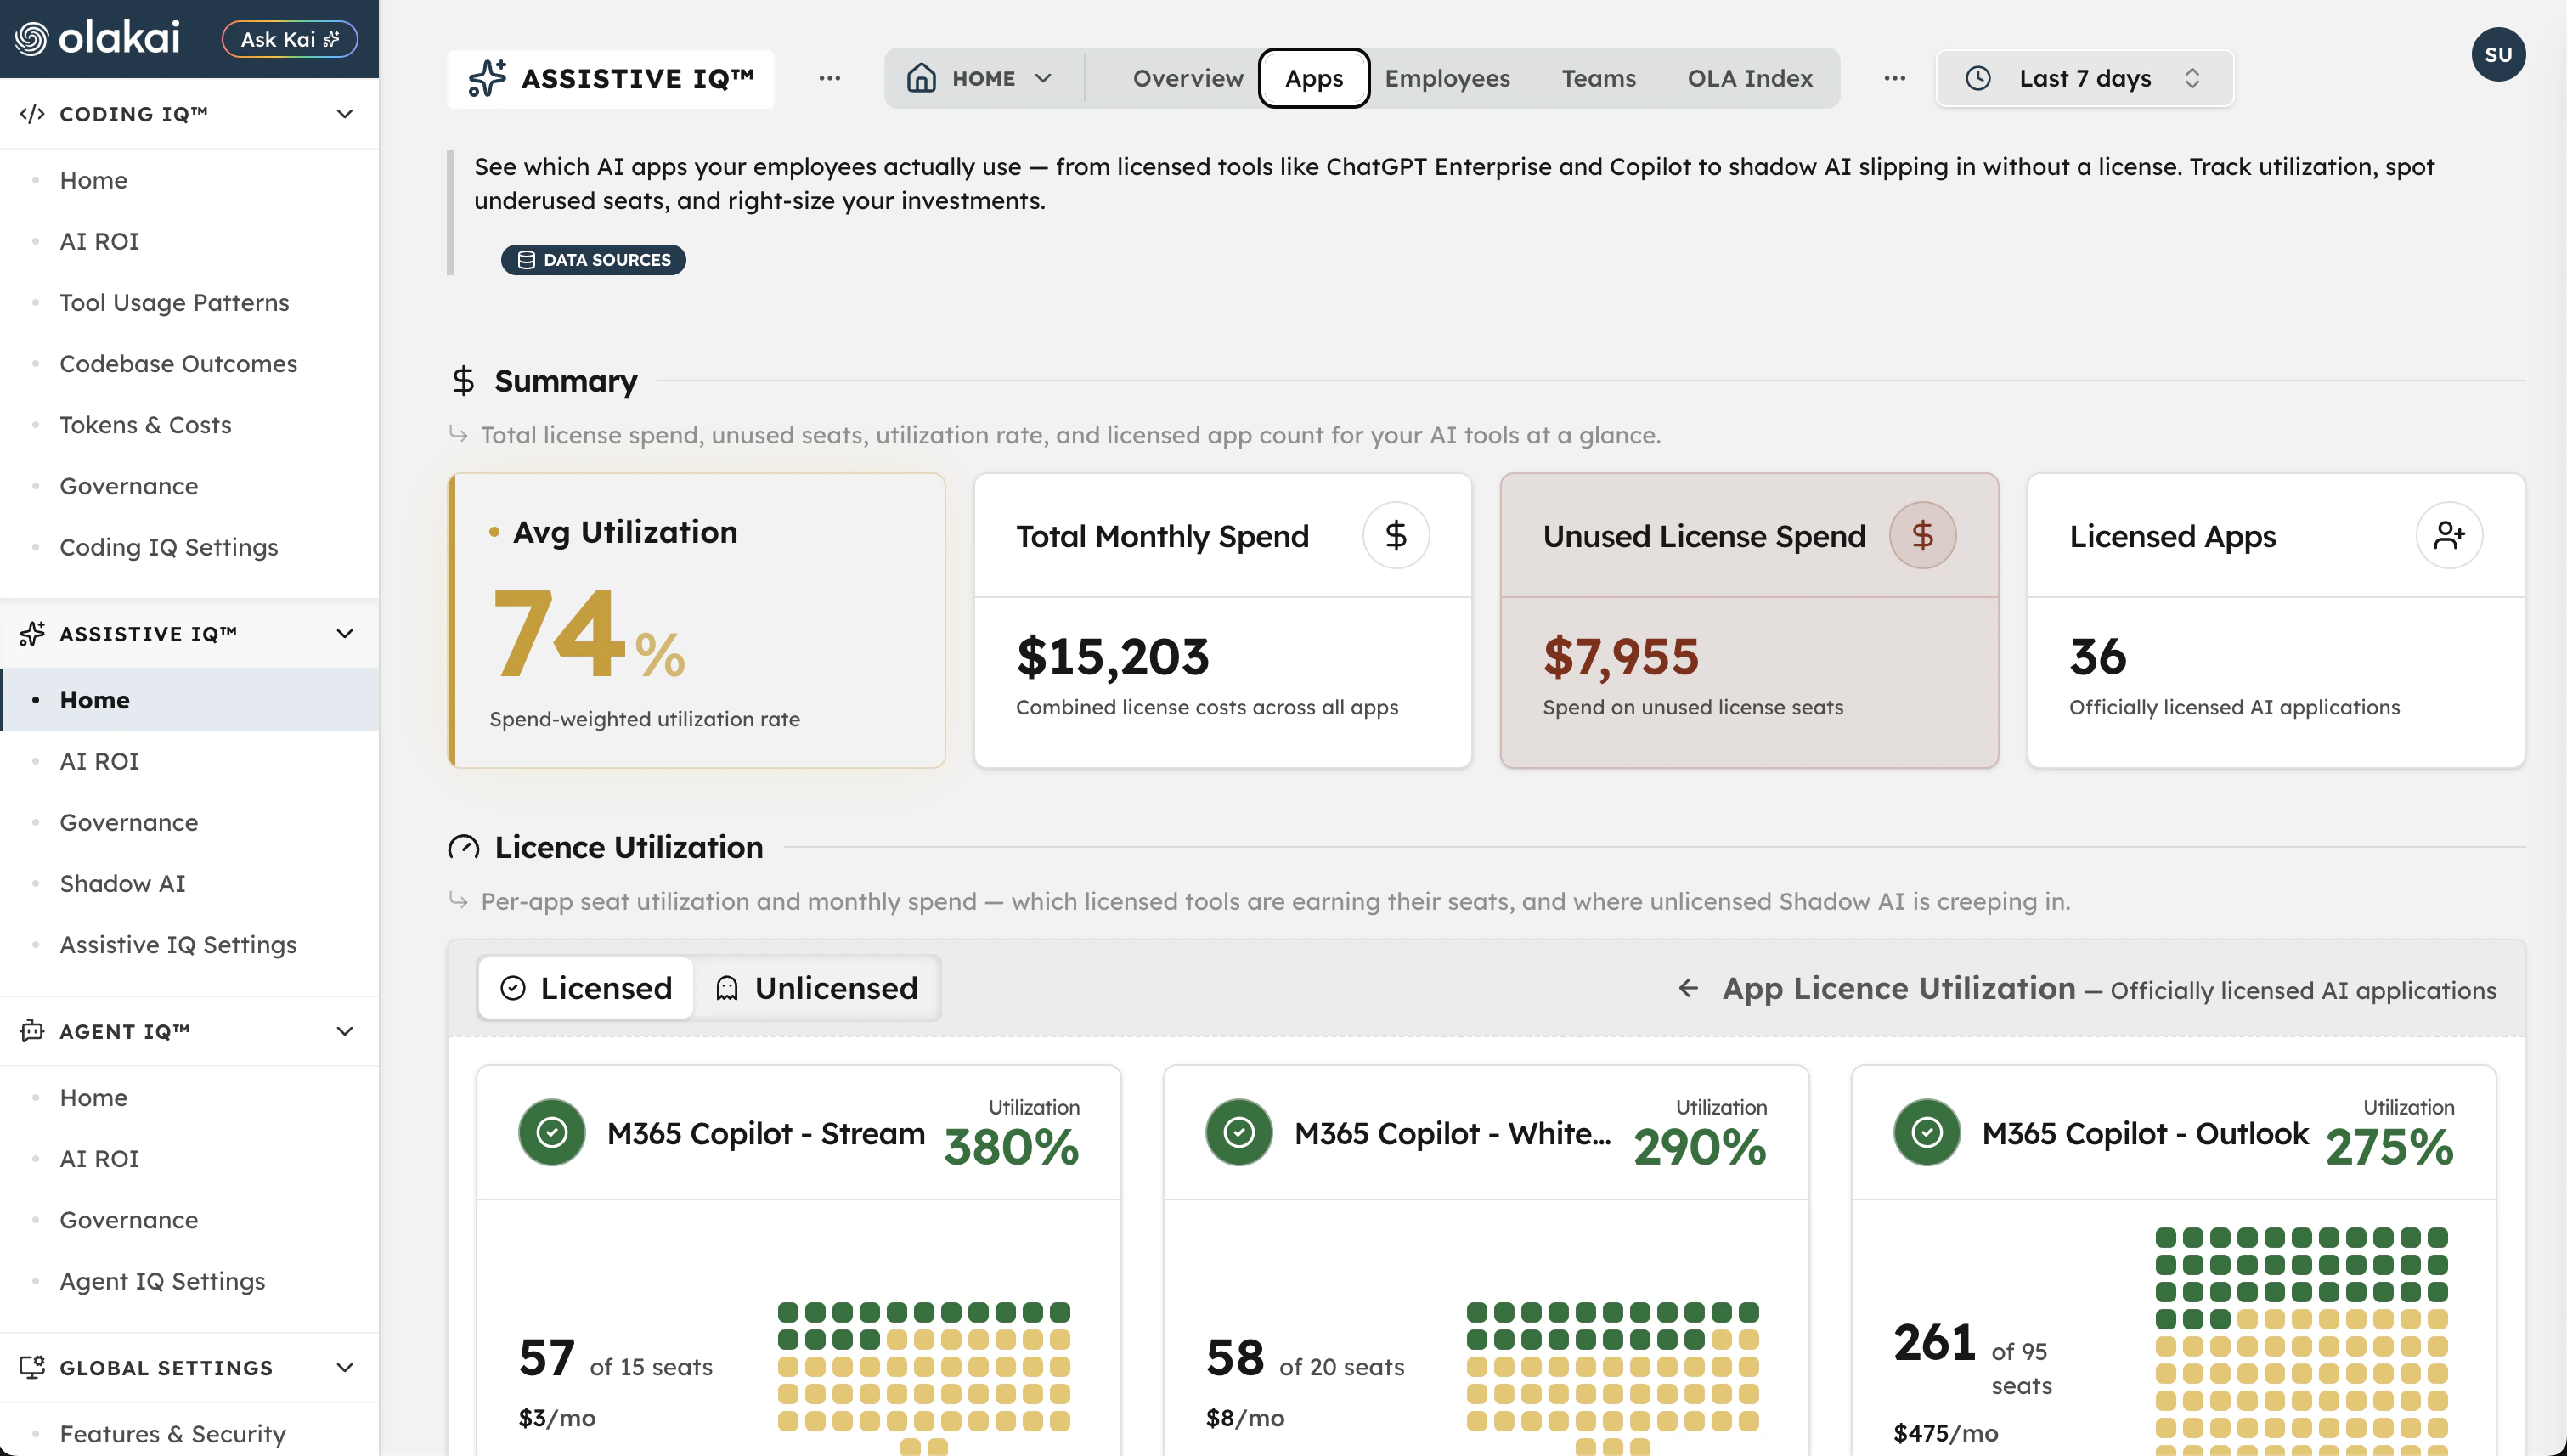Image resolution: width=2567 pixels, height=1456 pixels.
Task: Click the olakai swirl logo icon
Action: [x=31, y=39]
